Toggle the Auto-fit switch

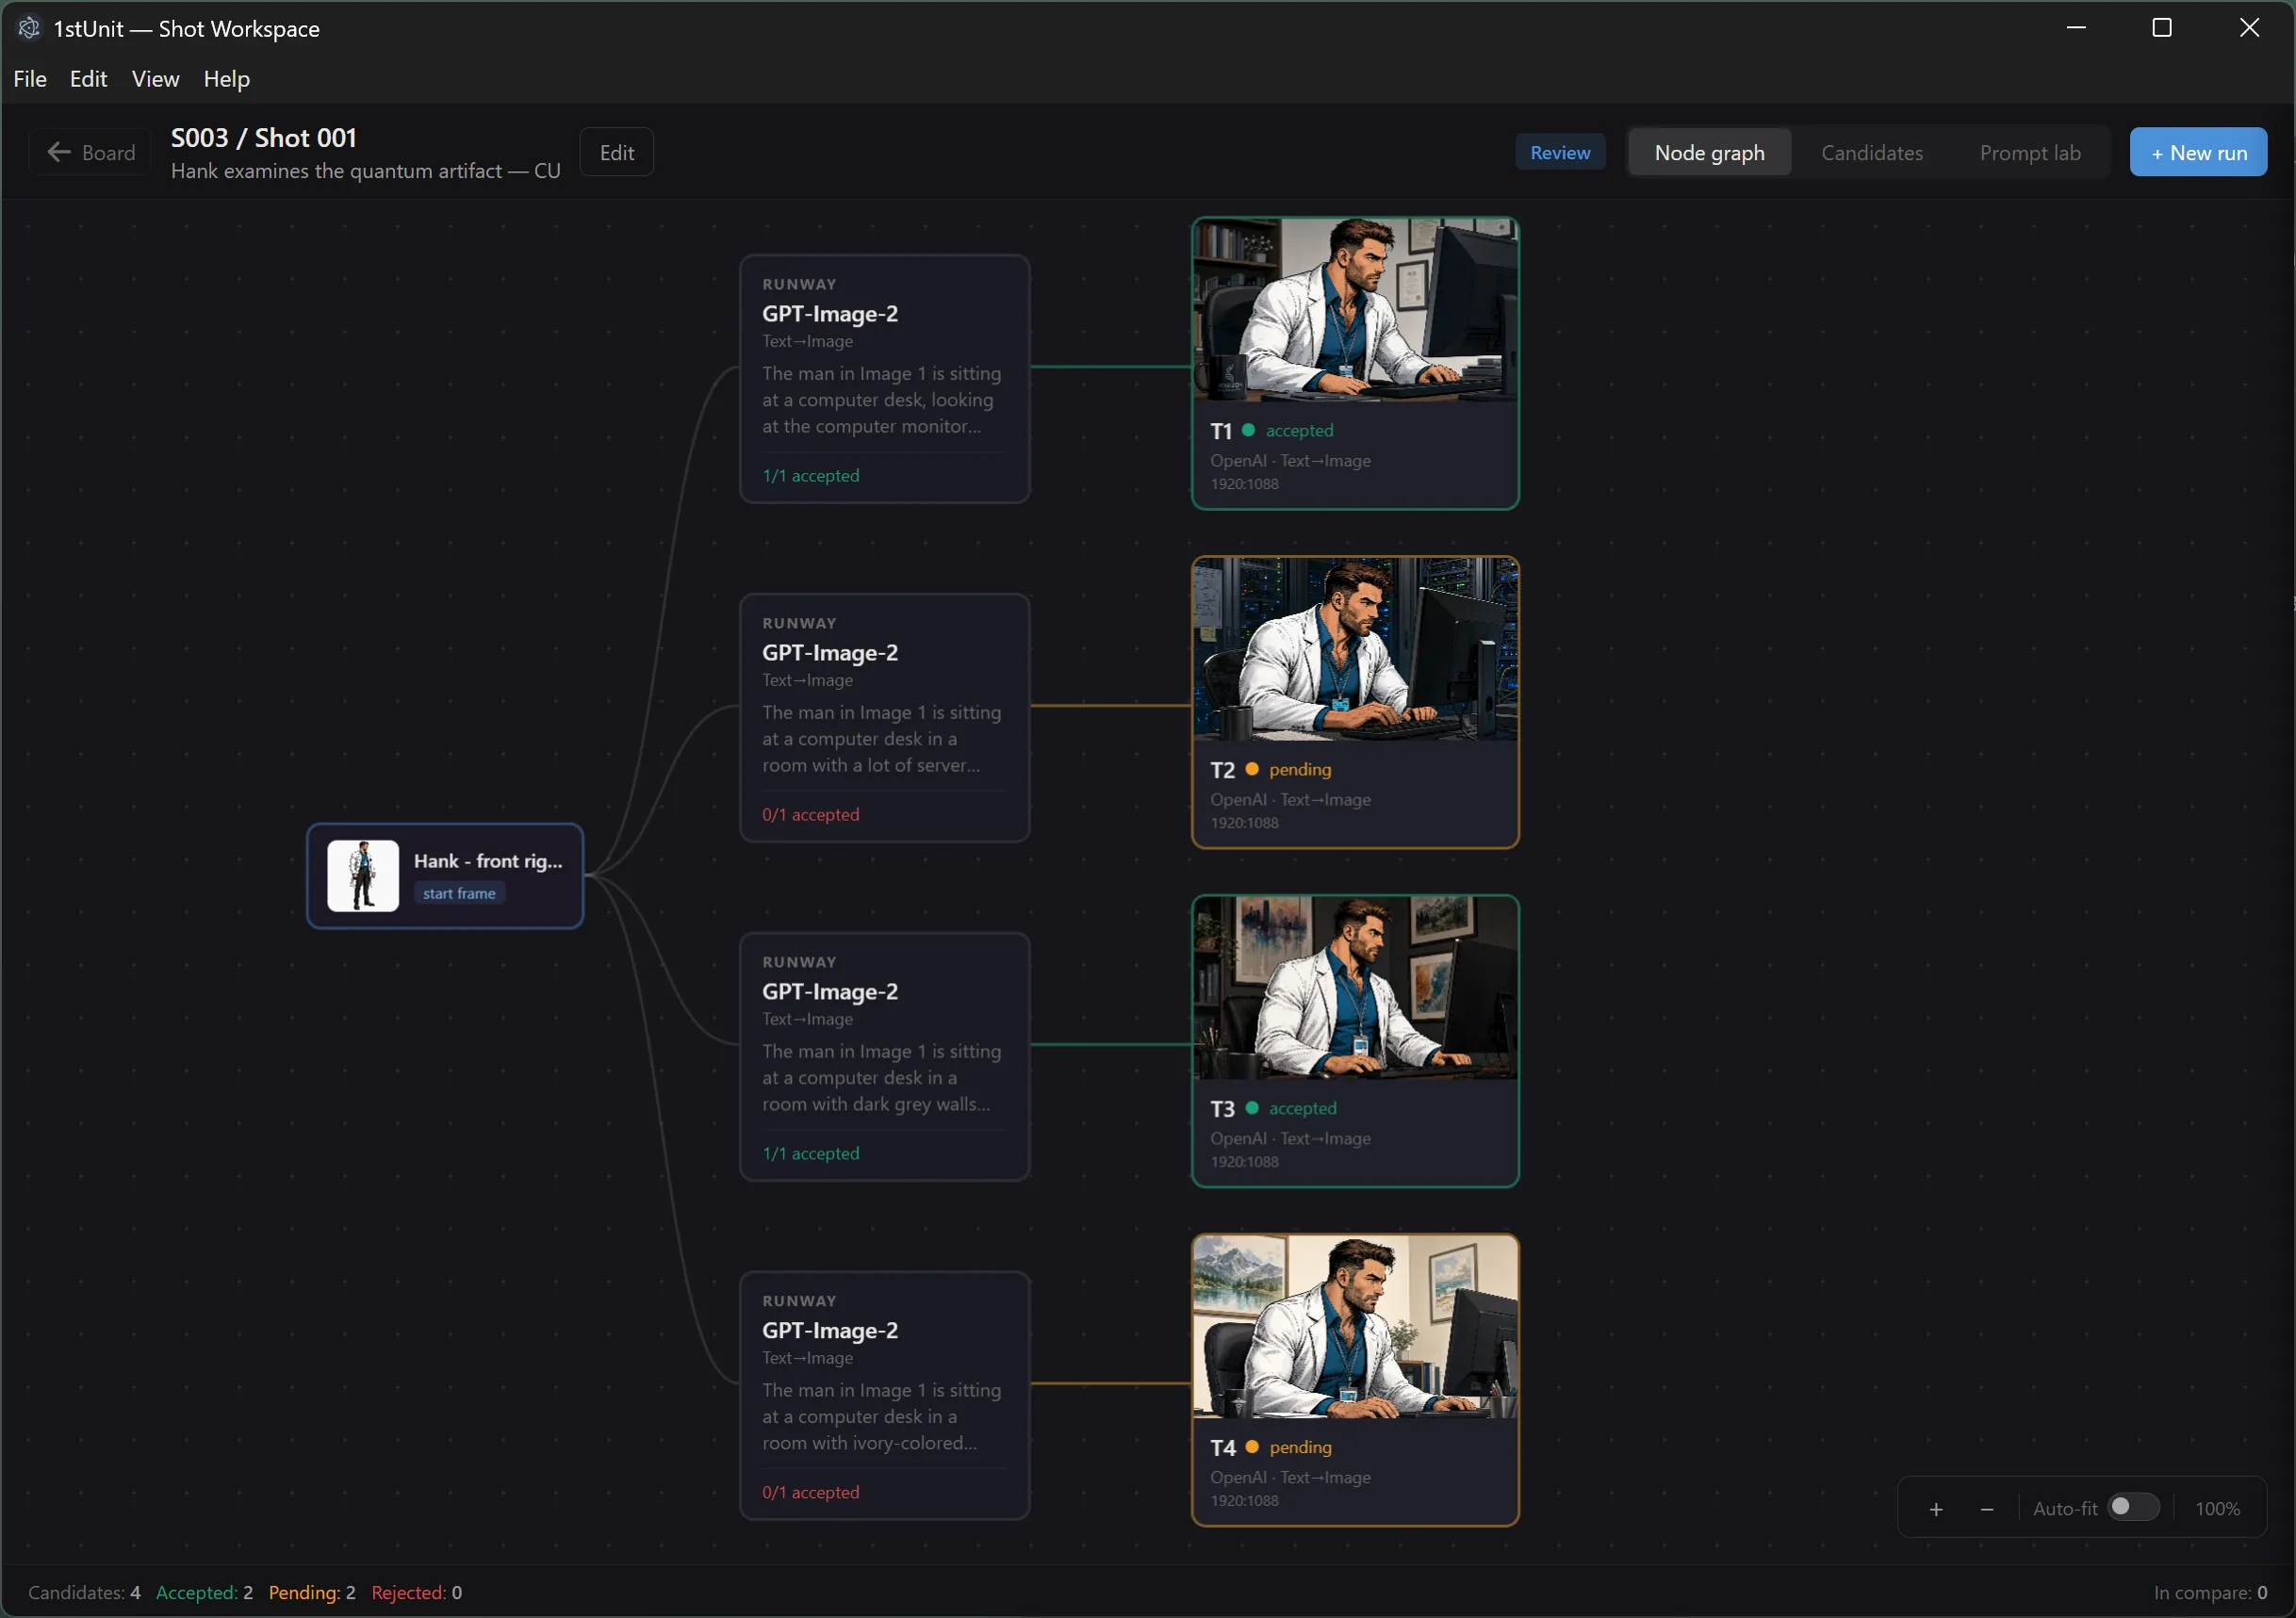[2132, 1507]
